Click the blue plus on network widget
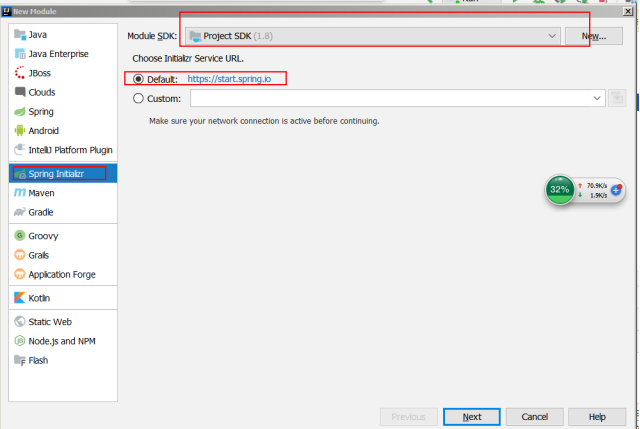This screenshot has height=429, width=640. tap(616, 190)
